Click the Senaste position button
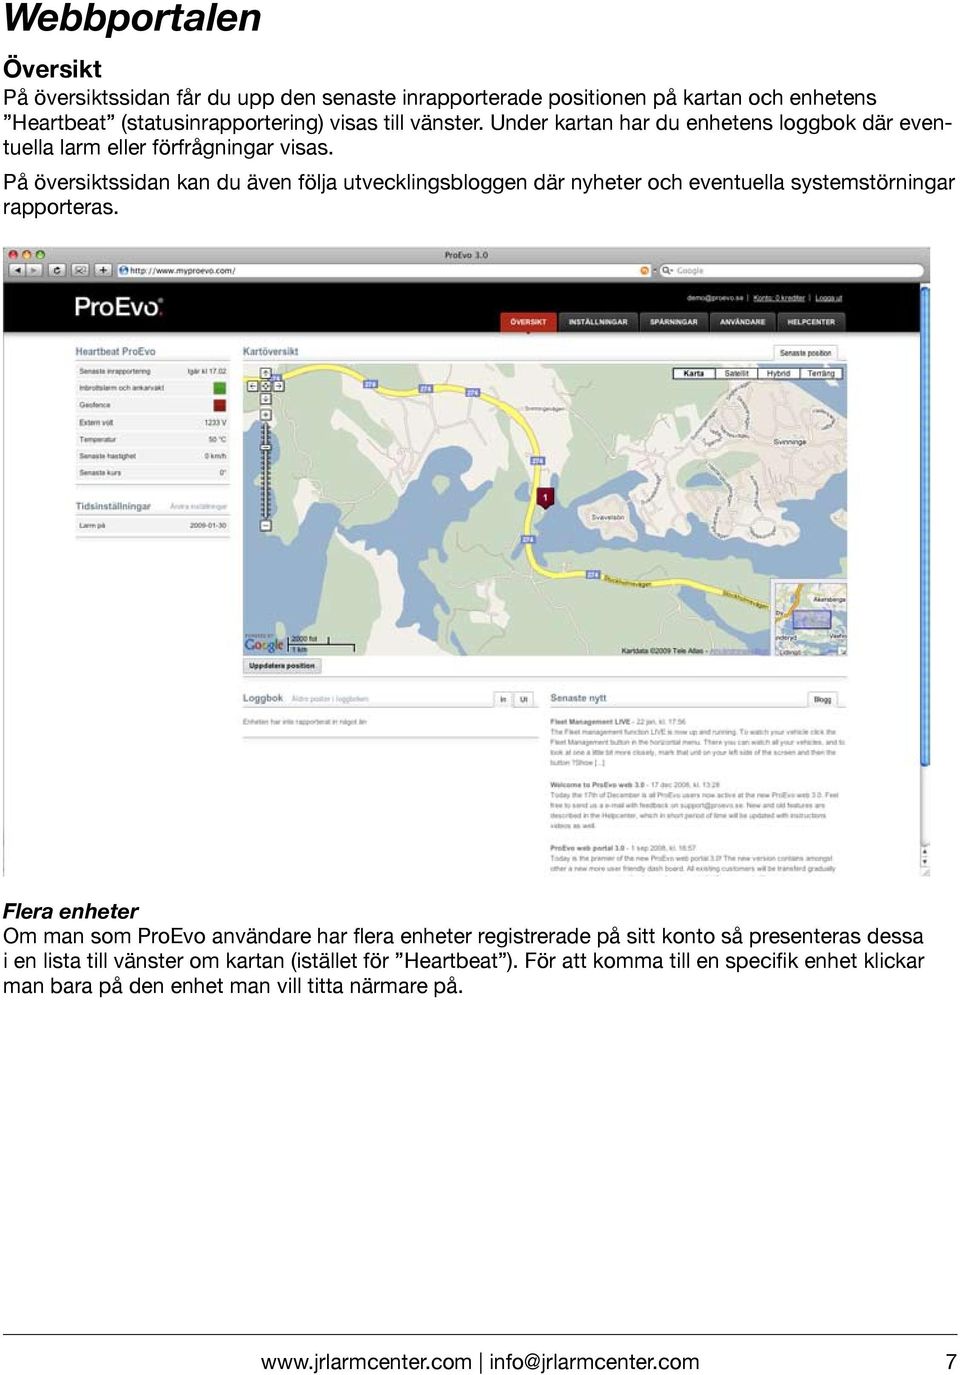The image size is (960, 1375). (806, 353)
